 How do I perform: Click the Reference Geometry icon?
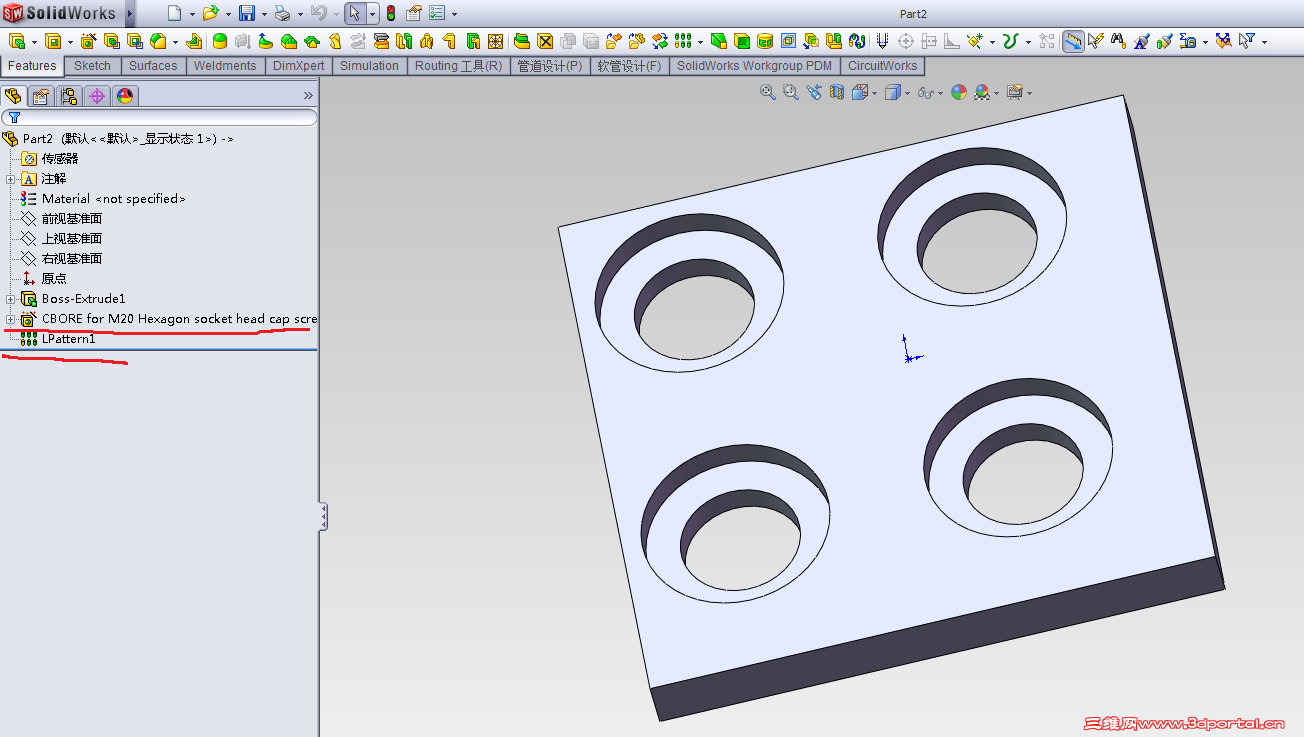point(974,41)
